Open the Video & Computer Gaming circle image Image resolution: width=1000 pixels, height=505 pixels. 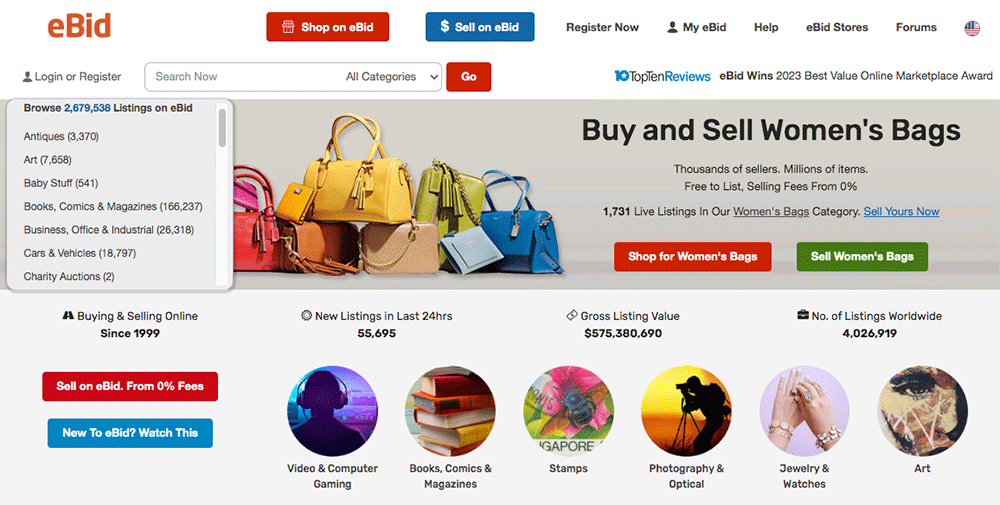[x=332, y=411]
